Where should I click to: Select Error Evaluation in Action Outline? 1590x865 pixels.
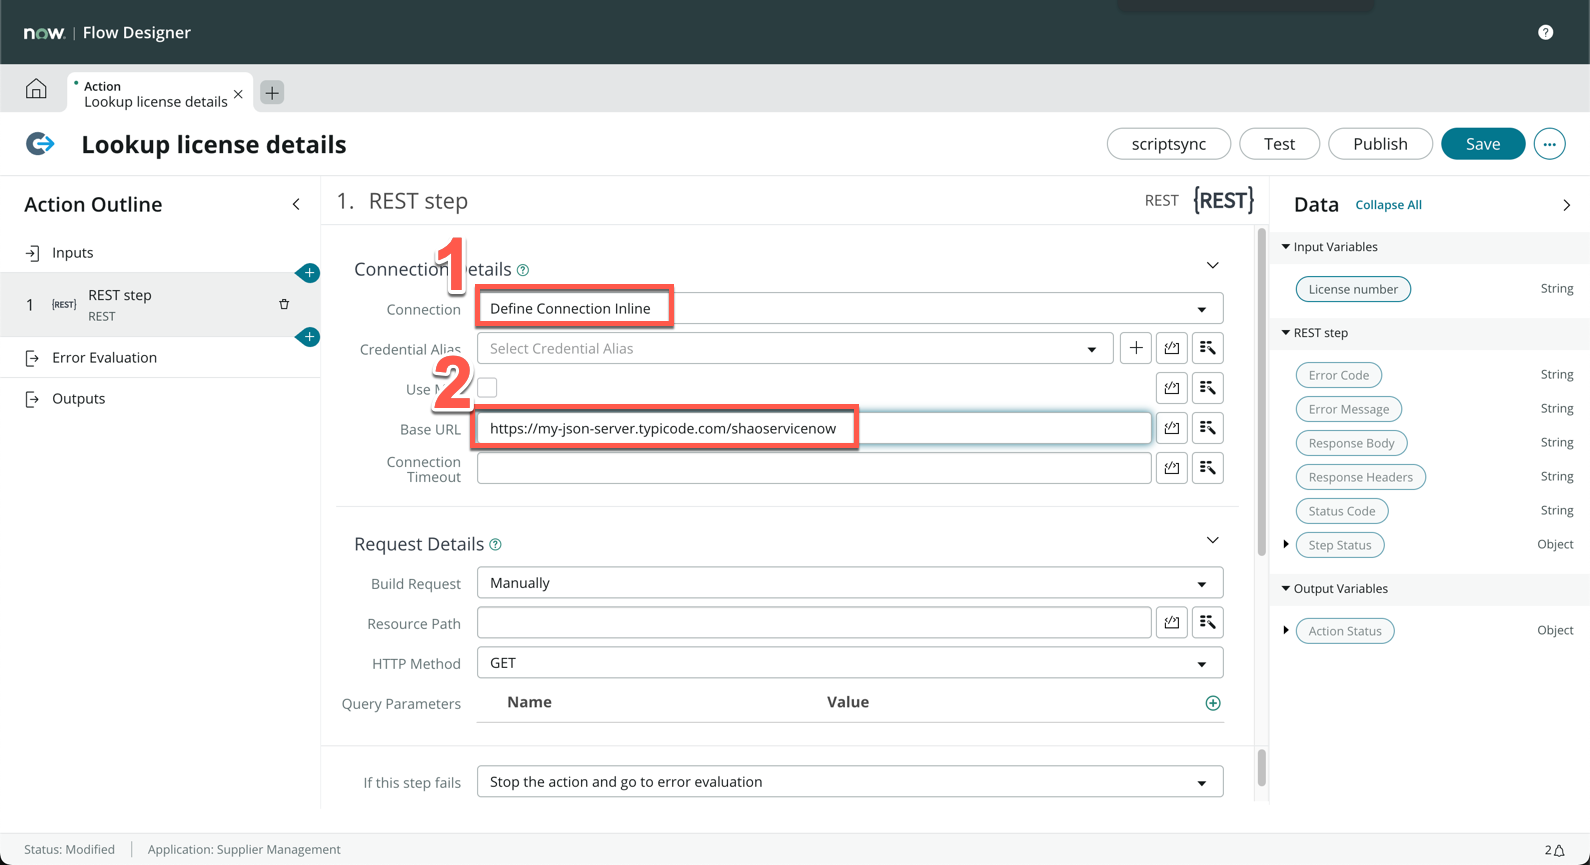click(x=104, y=357)
